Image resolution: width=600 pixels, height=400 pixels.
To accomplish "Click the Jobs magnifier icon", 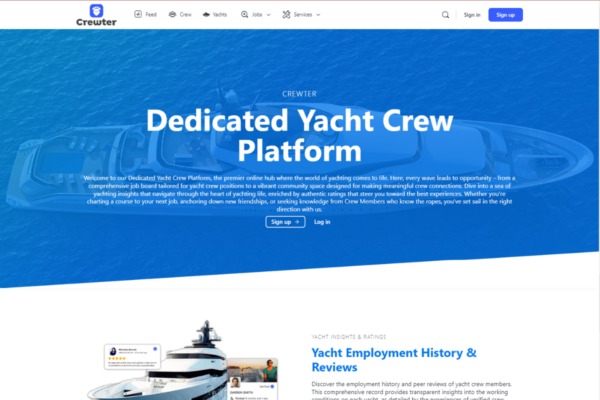I will (x=244, y=15).
